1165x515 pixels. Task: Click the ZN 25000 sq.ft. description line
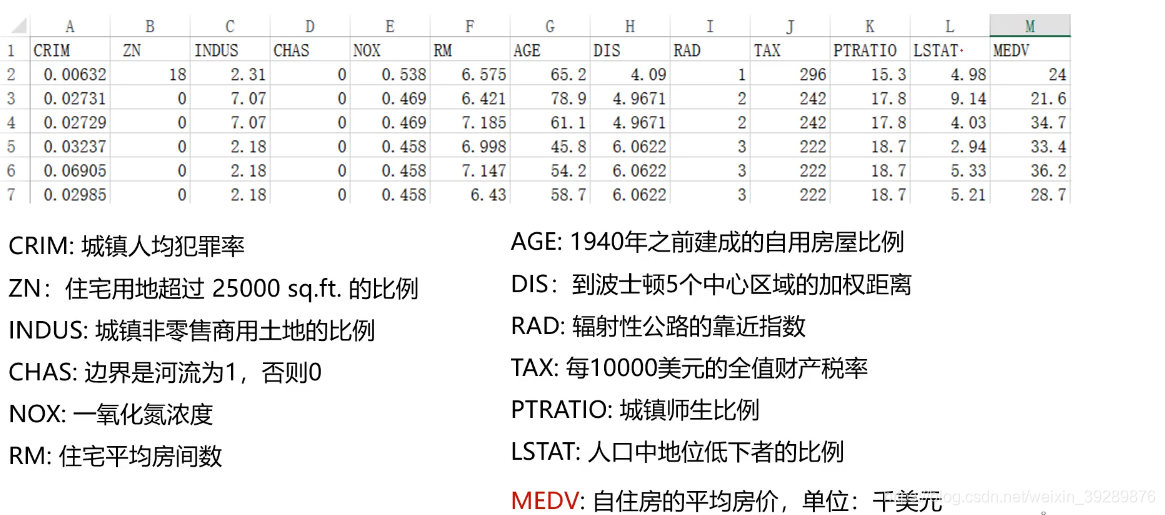(x=213, y=288)
